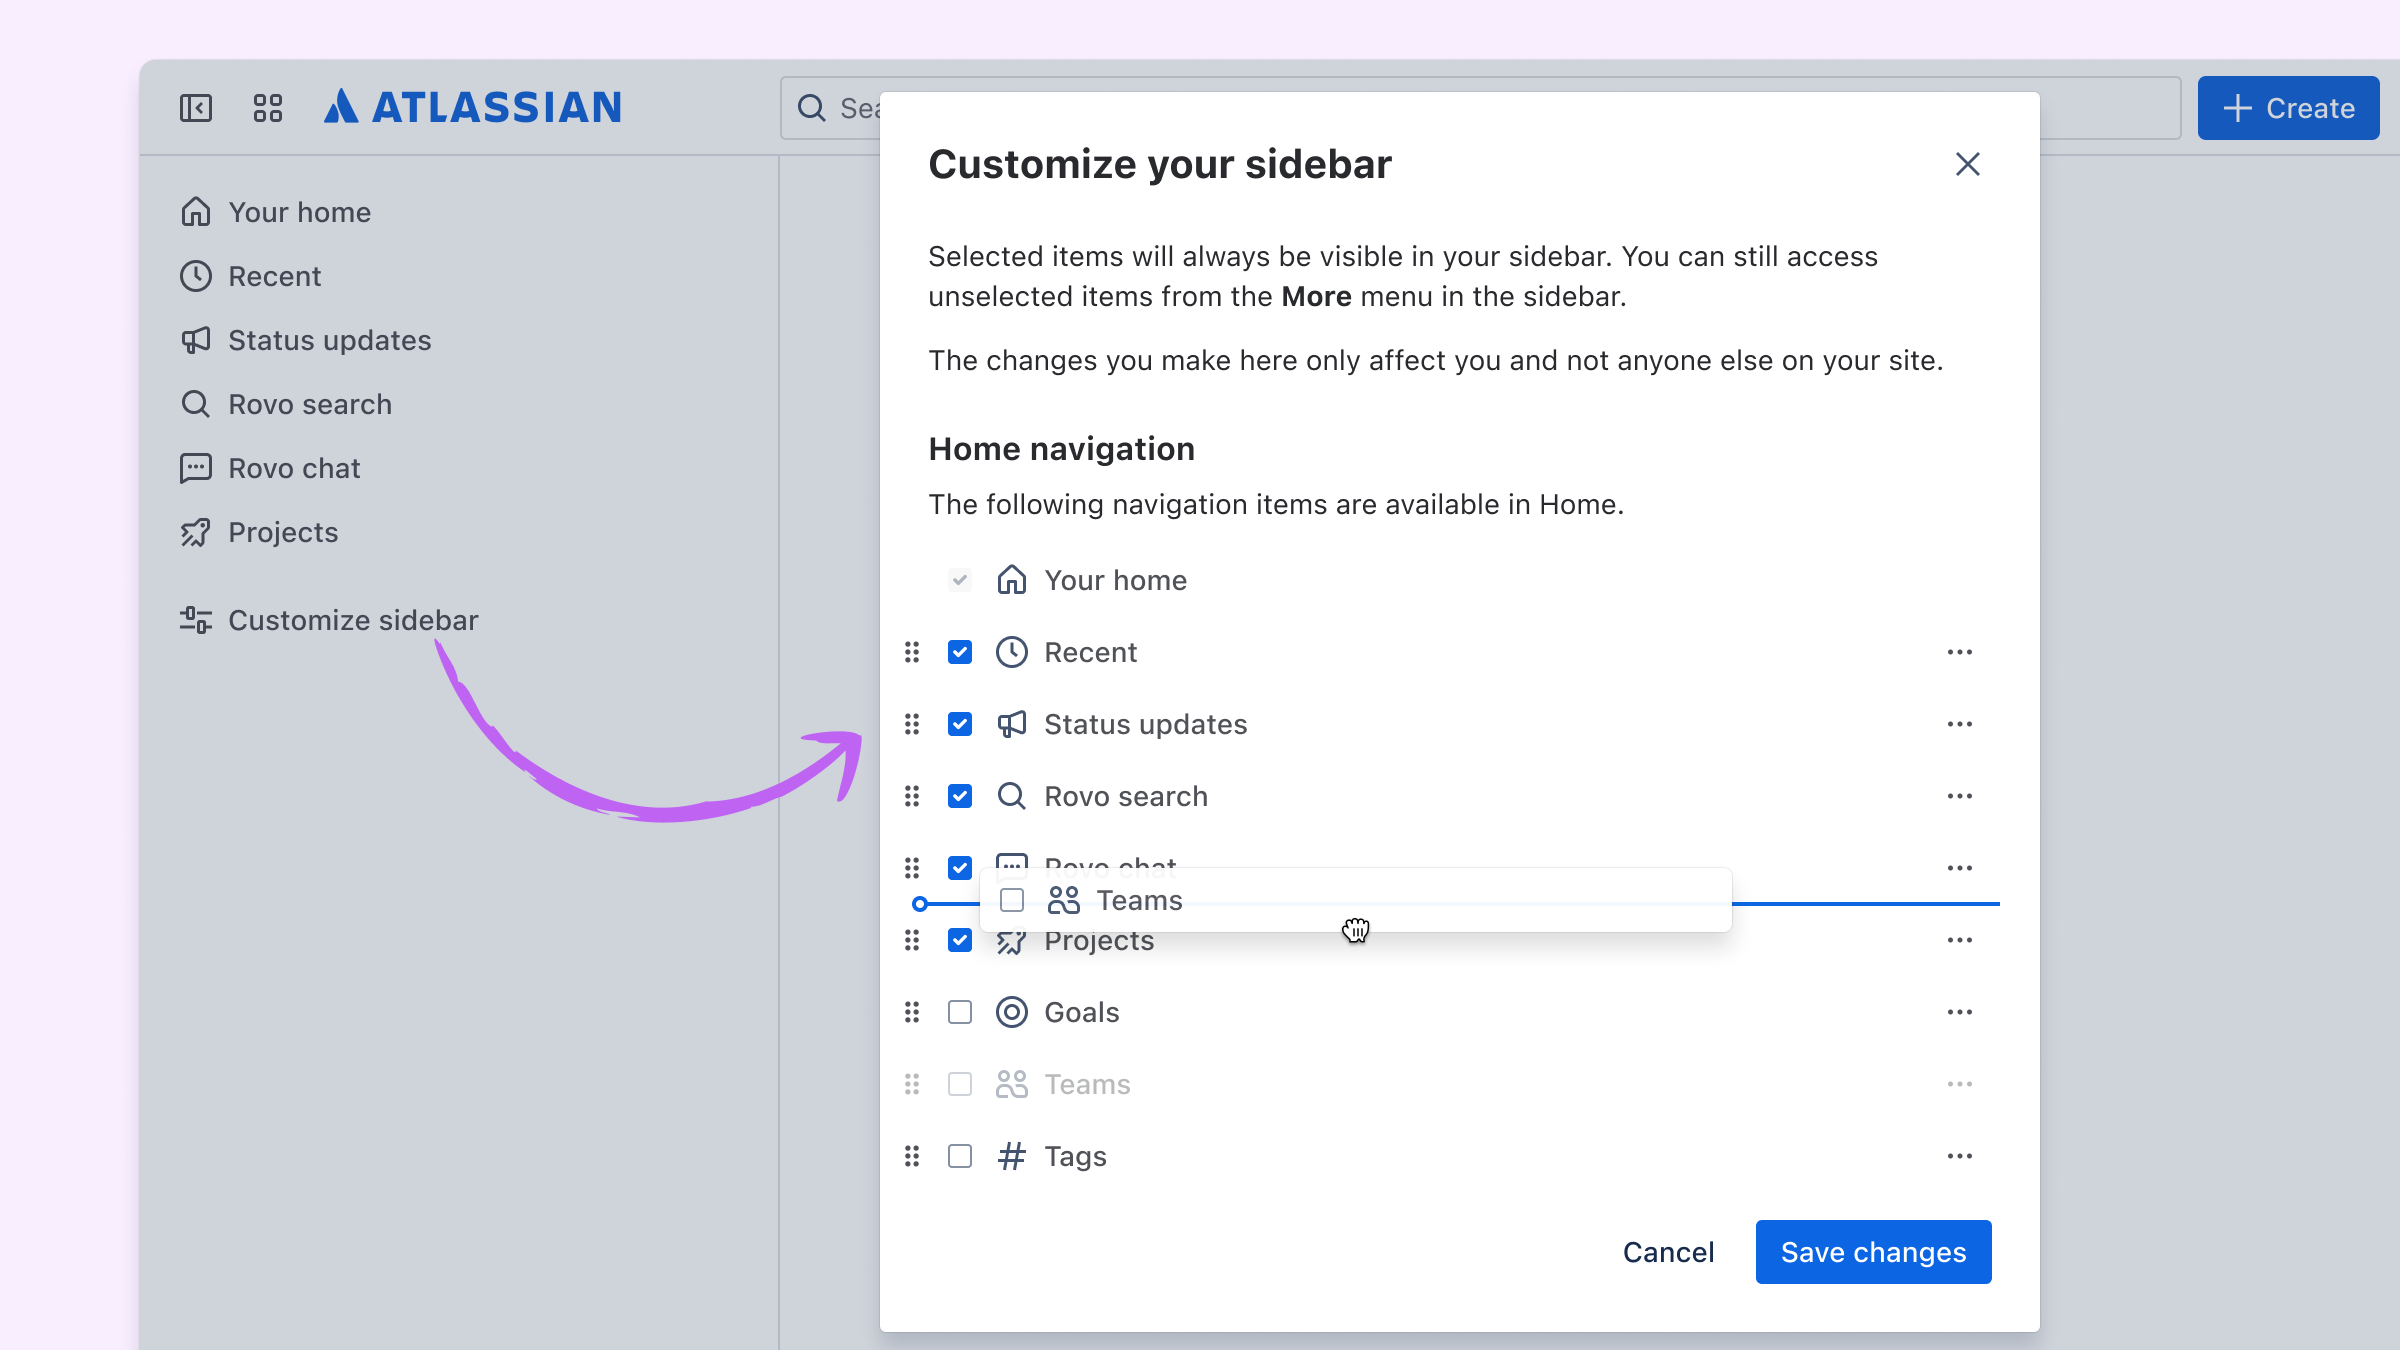Open Rovo chat from the sidebar
This screenshot has height=1350, width=2400.
[x=295, y=468]
